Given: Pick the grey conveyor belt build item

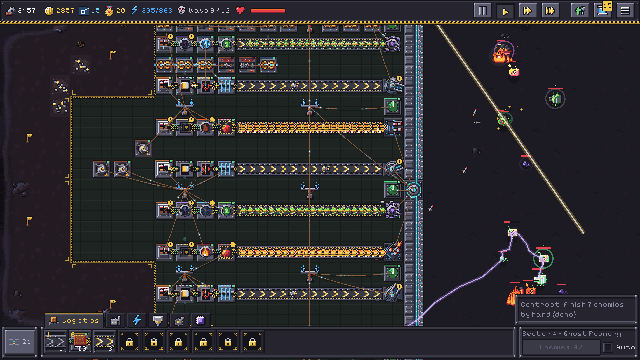Looking at the screenshot, I should coord(56,342).
